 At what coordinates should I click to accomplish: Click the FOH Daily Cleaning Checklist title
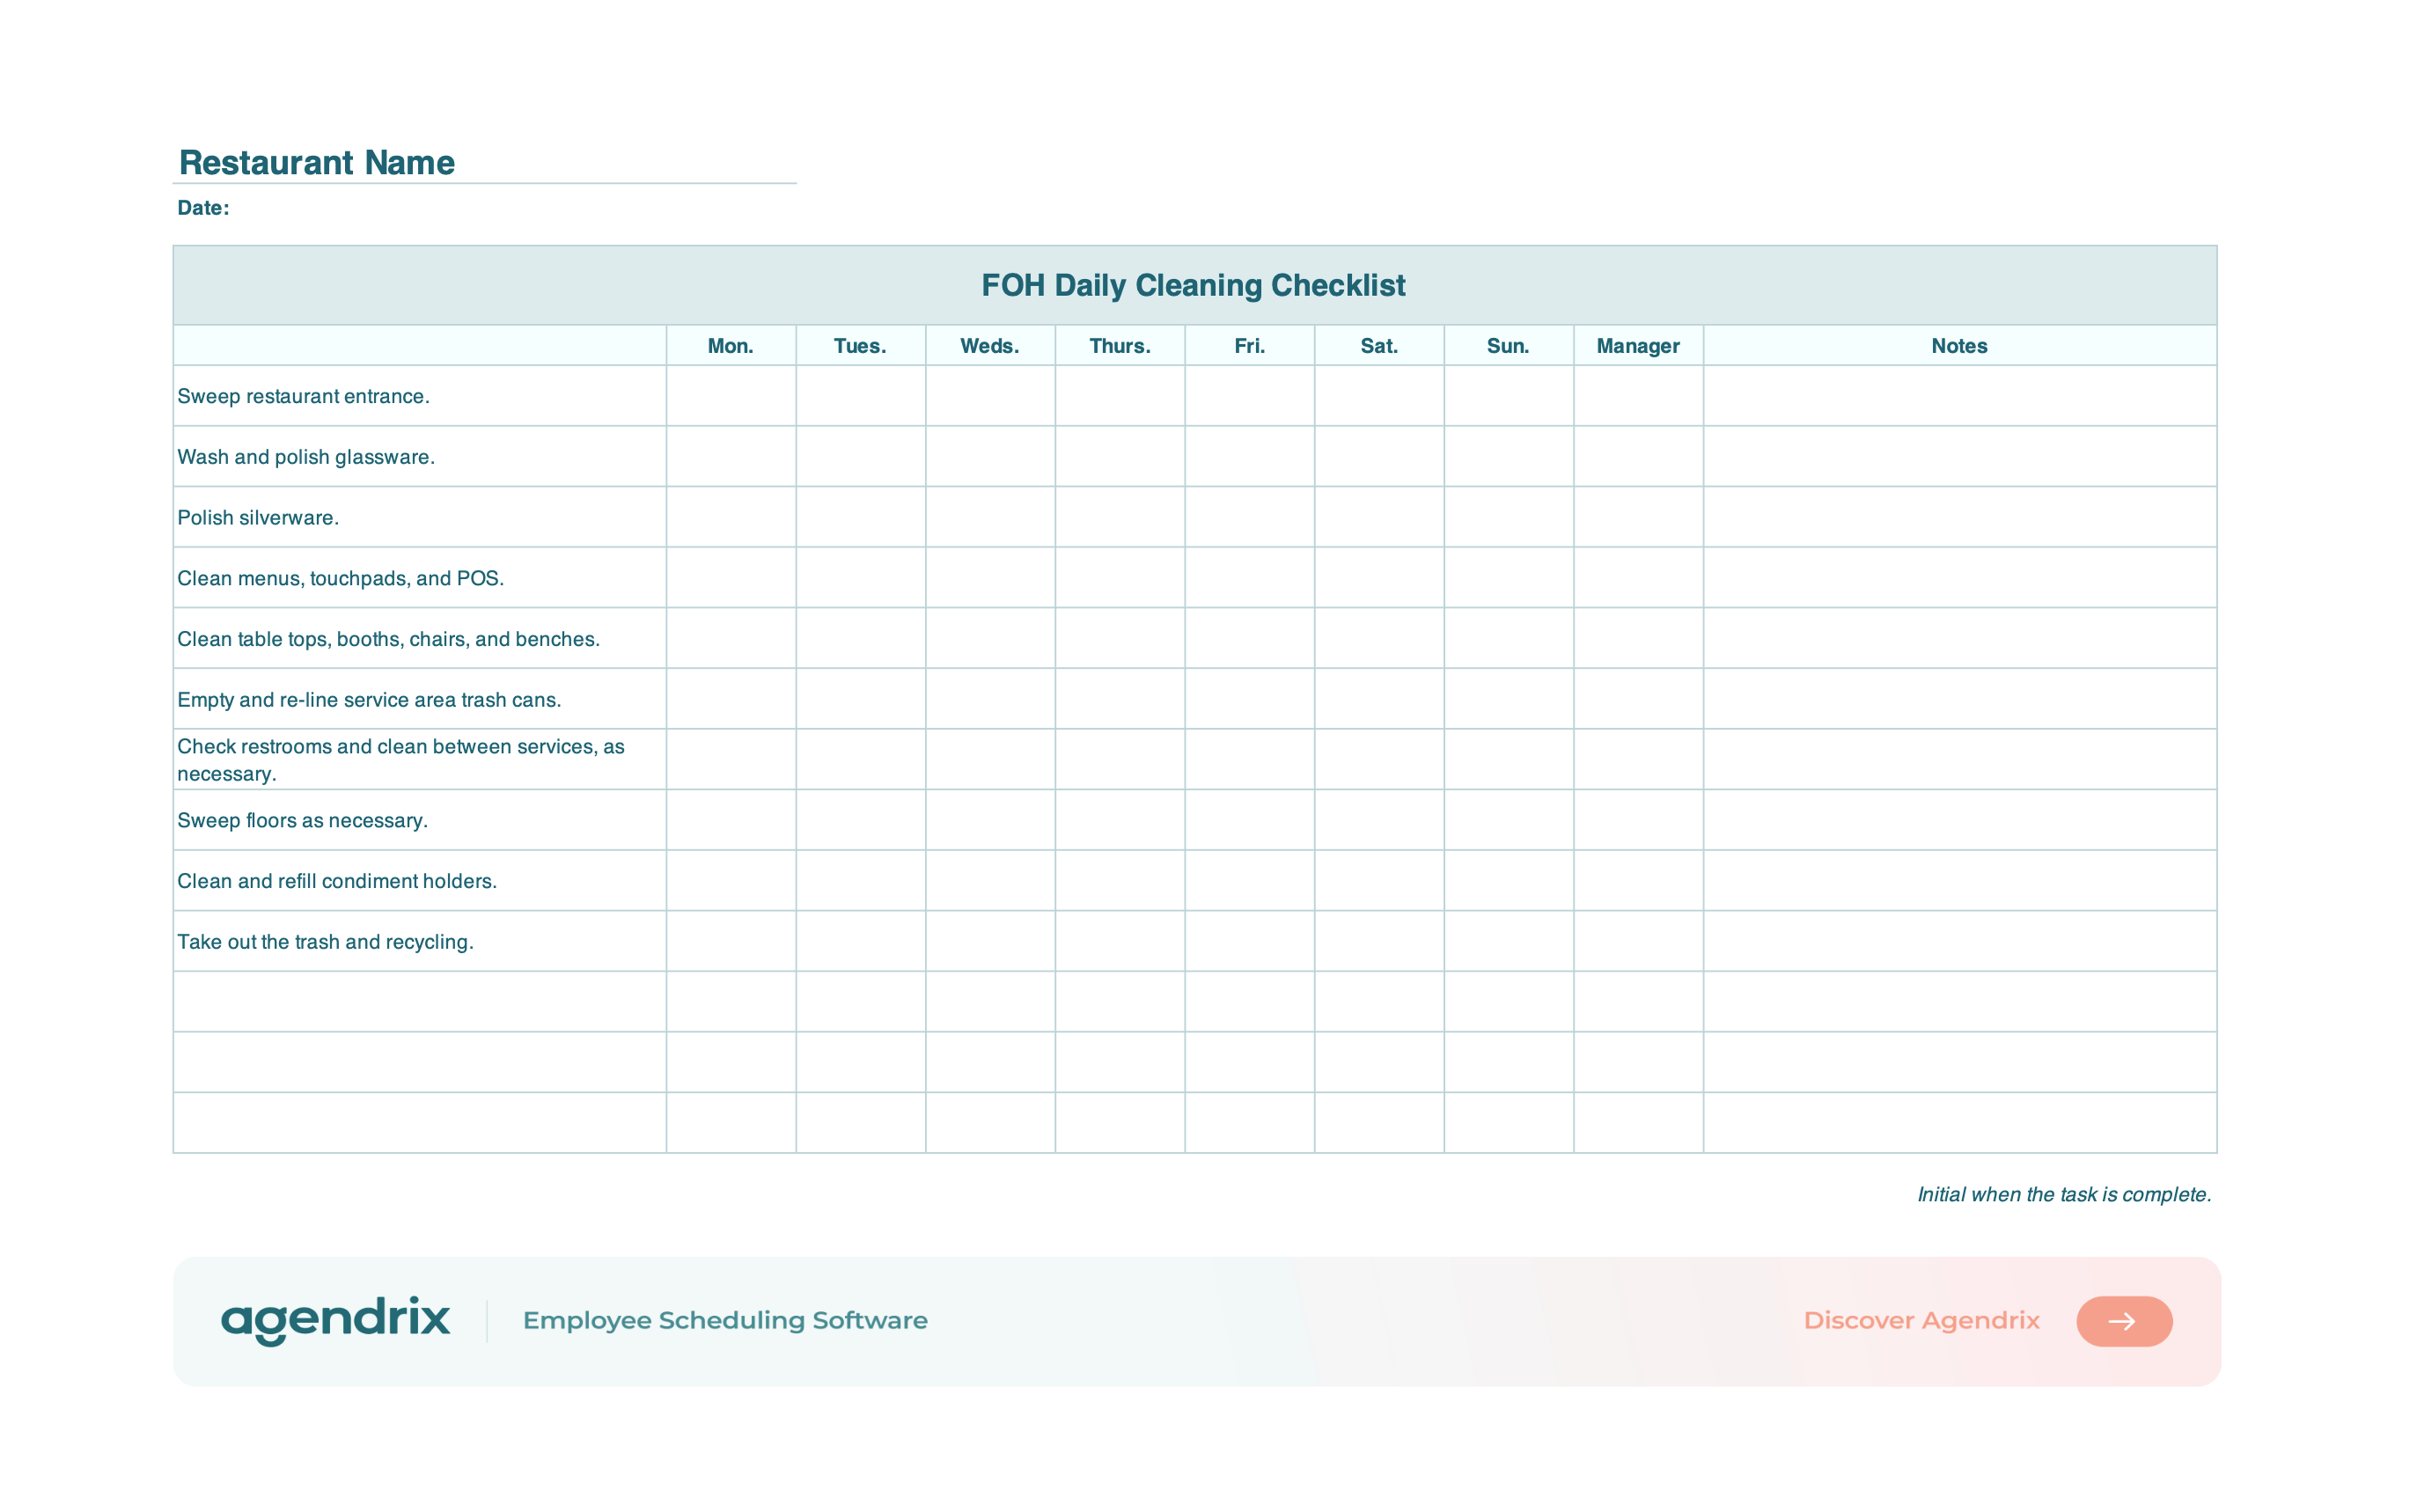pyautogui.click(x=1193, y=285)
